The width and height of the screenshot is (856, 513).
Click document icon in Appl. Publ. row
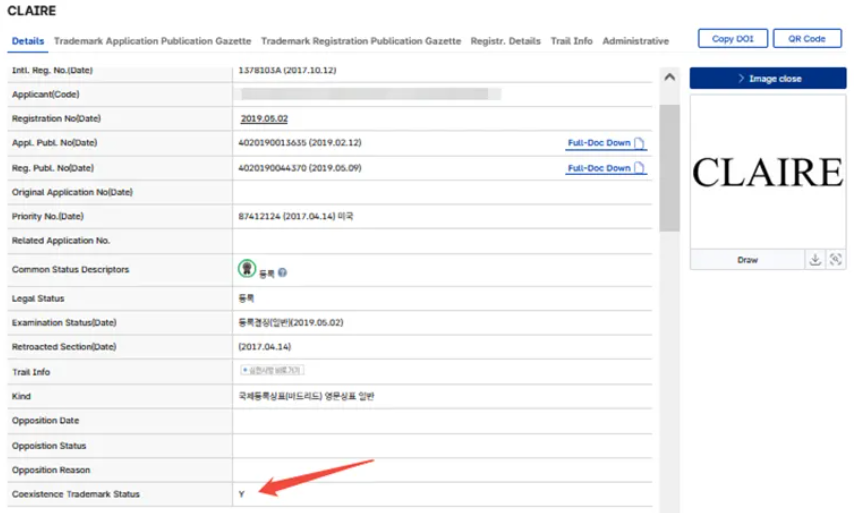(639, 143)
